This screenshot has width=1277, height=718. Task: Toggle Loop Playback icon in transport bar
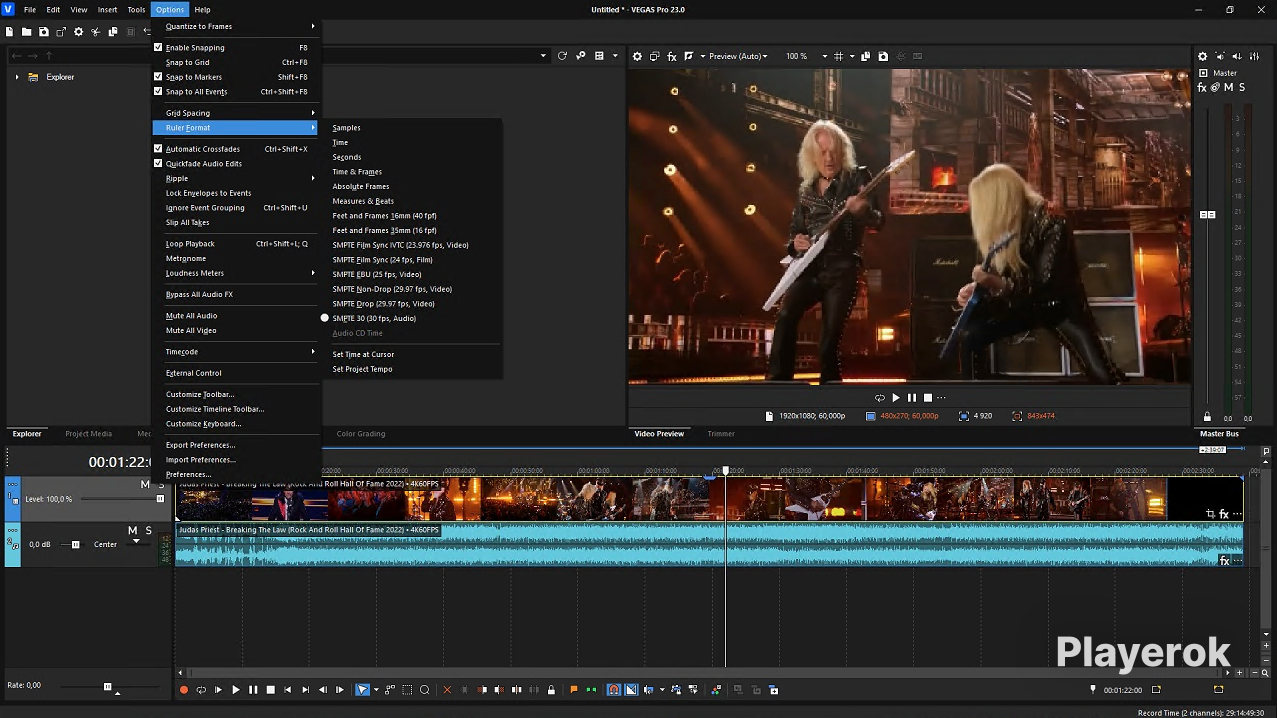click(x=201, y=690)
